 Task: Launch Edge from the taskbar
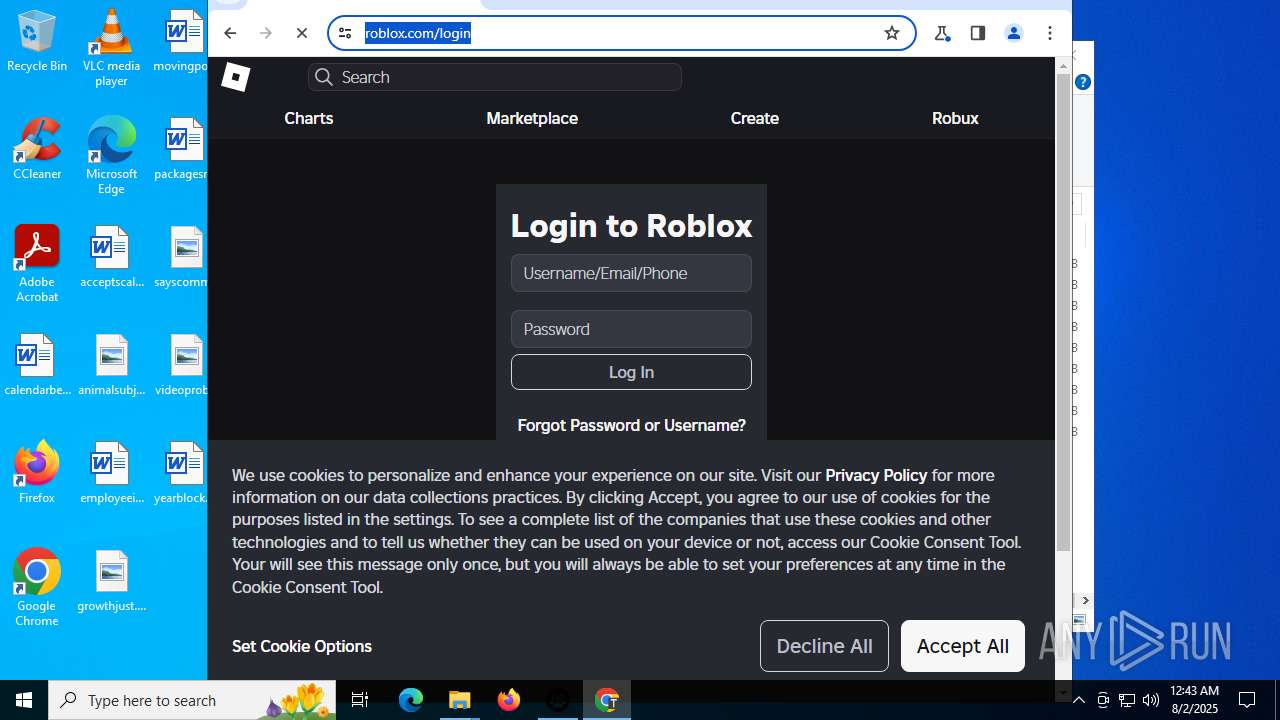(x=411, y=700)
